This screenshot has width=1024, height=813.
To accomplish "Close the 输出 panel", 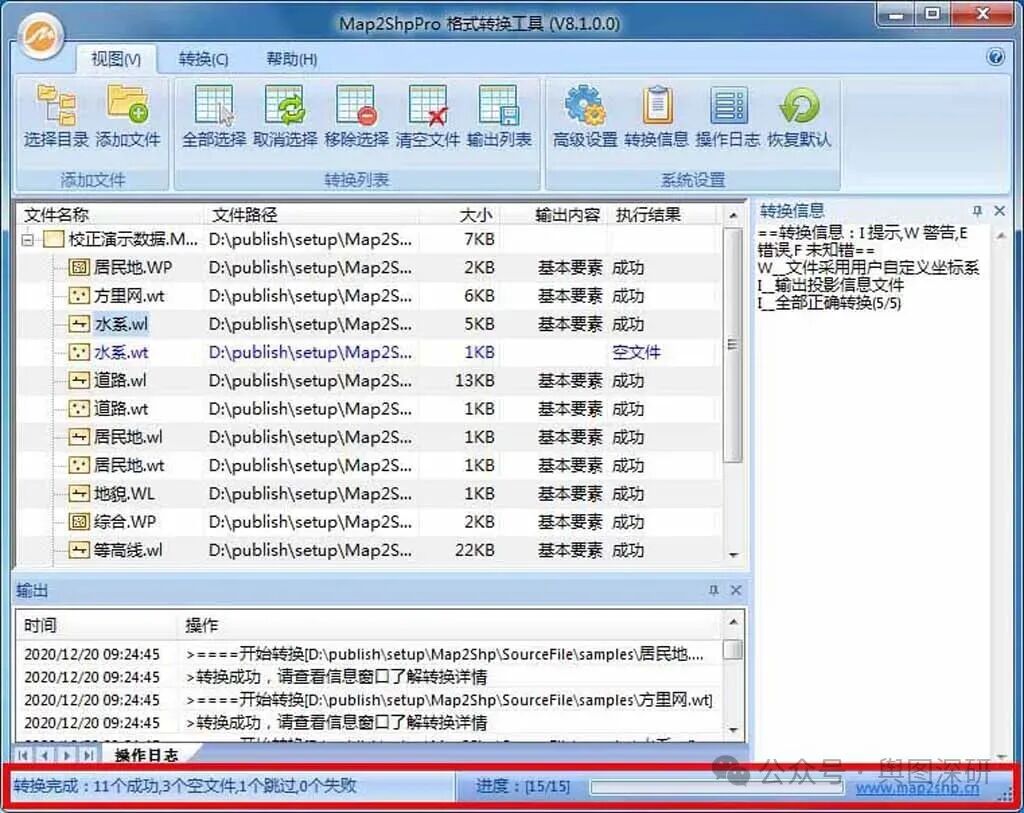I will (736, 590).
